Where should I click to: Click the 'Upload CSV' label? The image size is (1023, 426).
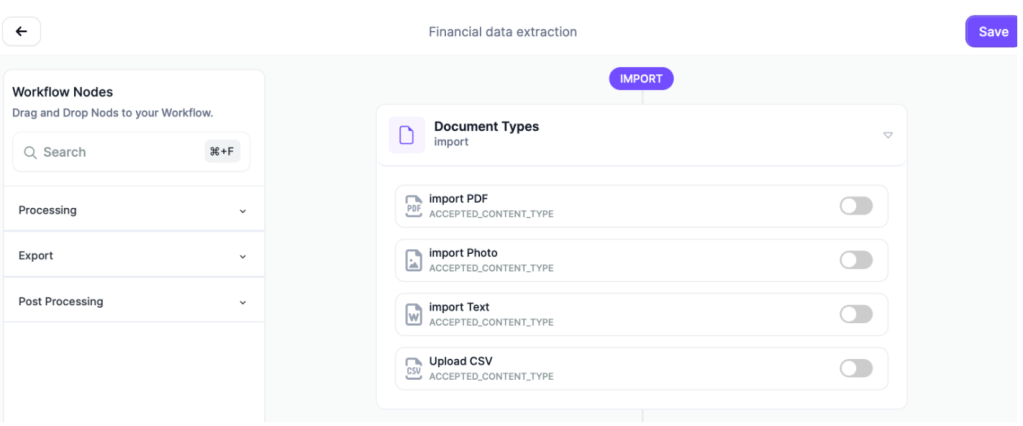[461, 361]
